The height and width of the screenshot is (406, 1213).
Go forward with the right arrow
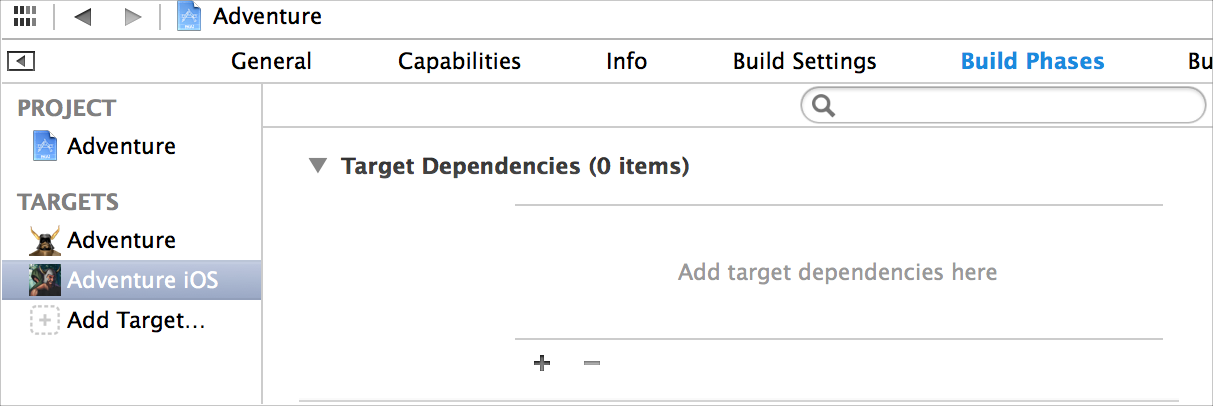point(132,17)
